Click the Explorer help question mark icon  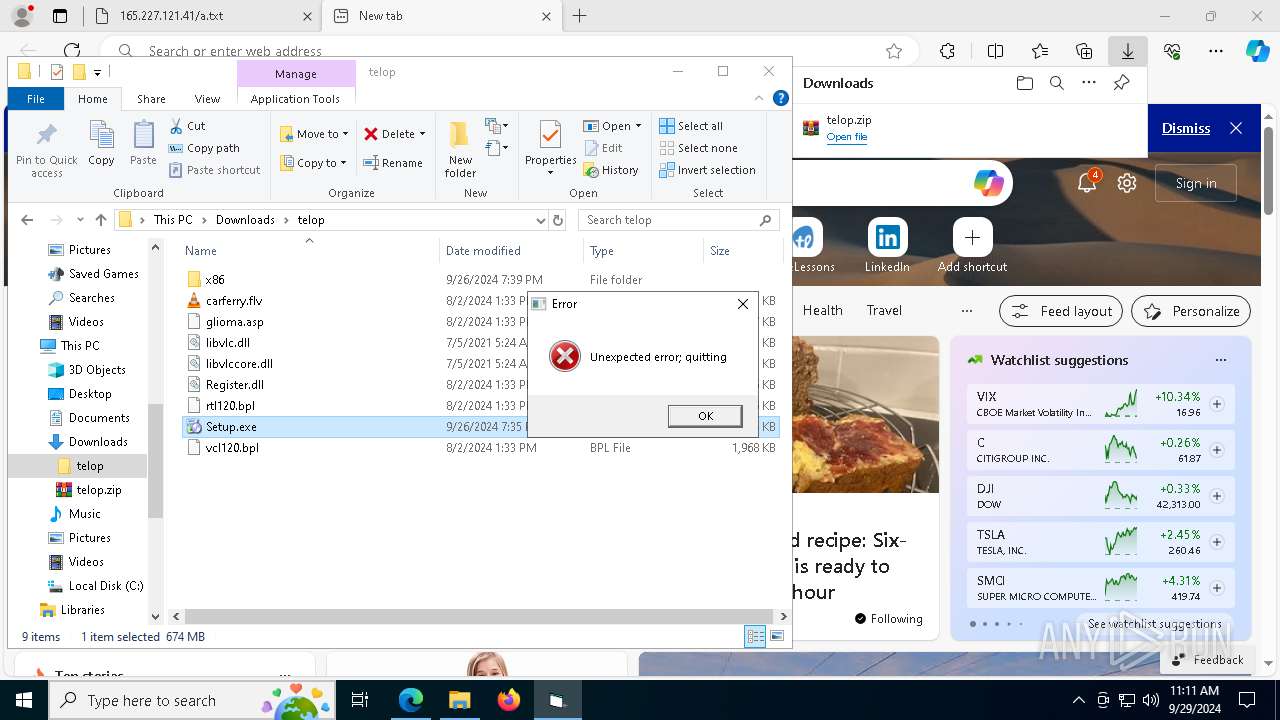coord(781,98)
